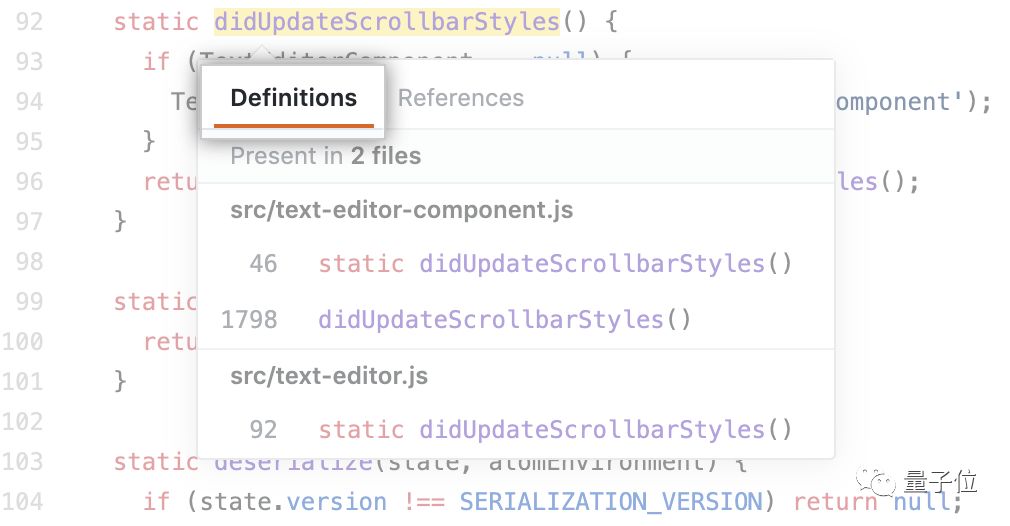
Task: Select gutter line number 100
Action: pos(23,342)
